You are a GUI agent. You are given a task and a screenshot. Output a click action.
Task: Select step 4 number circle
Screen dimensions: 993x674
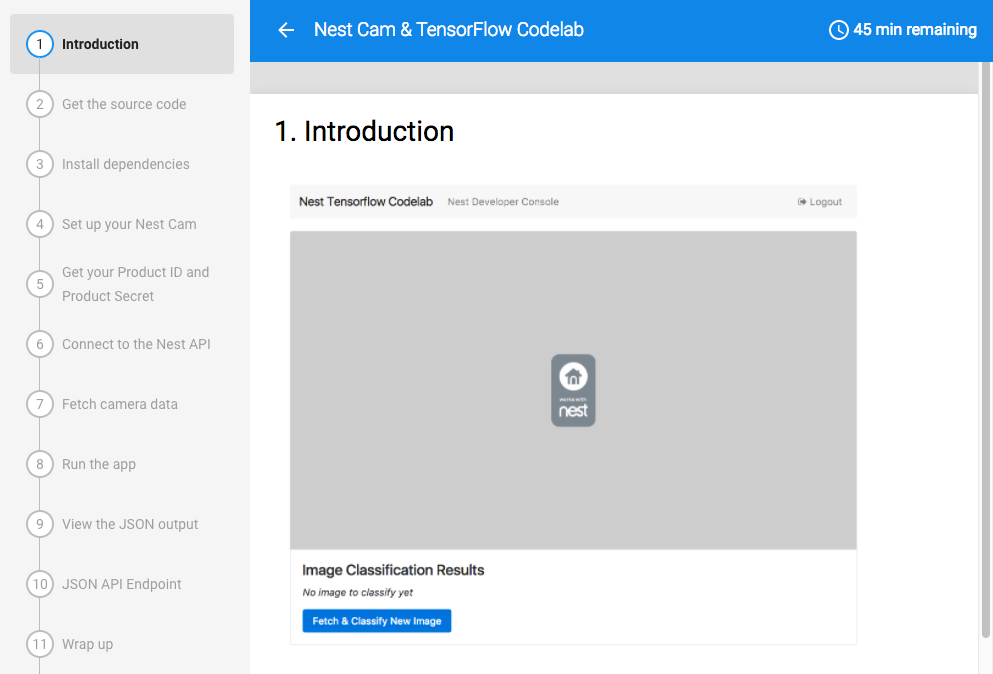click(40, 224)
